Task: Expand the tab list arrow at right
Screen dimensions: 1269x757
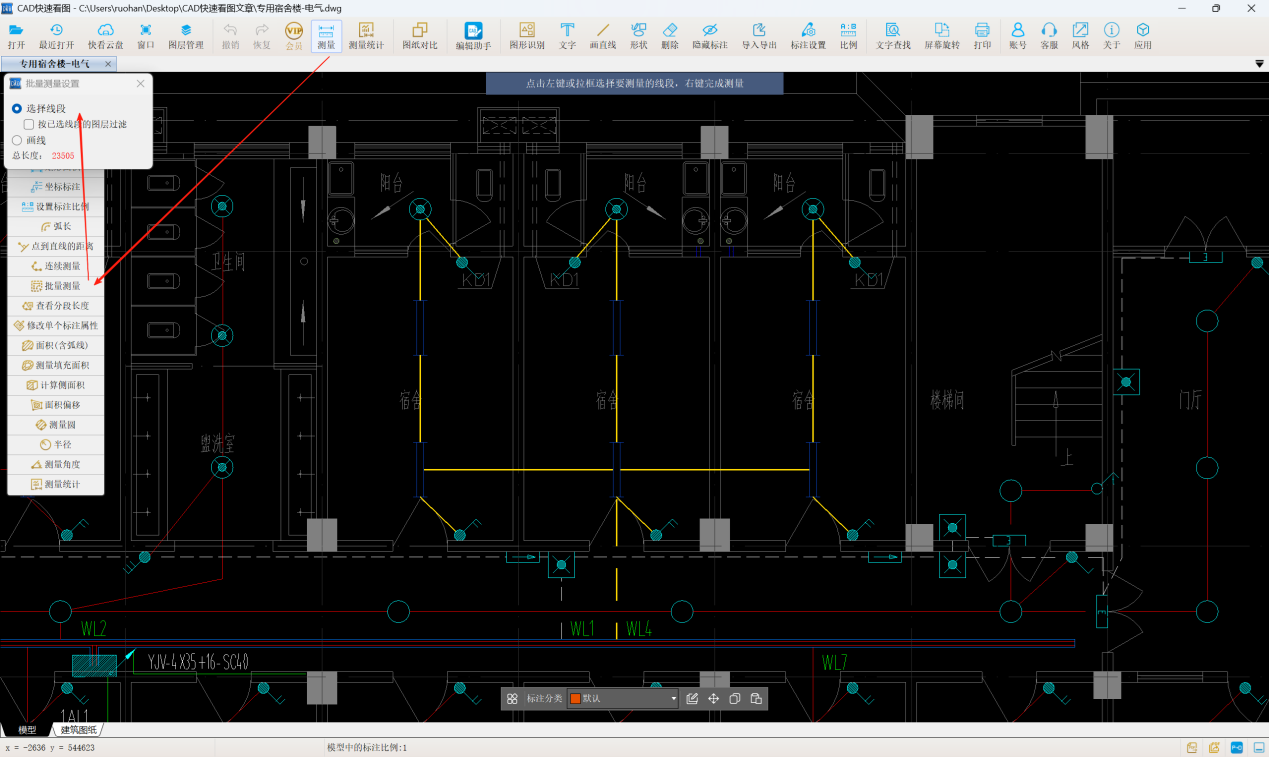Action: [1259, 64]
